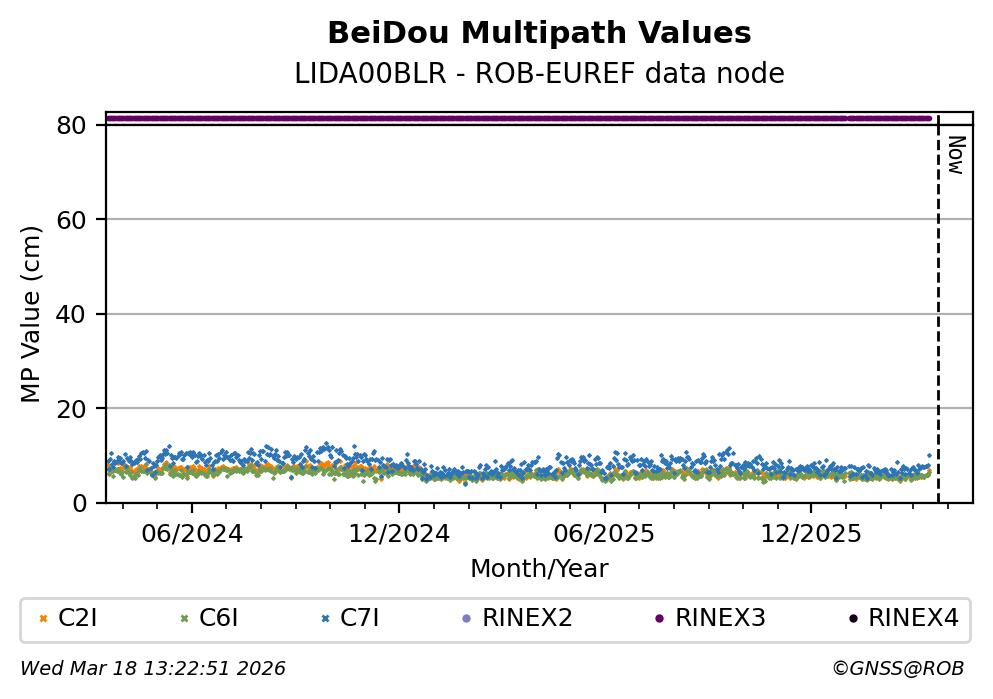Click the black RINEX4 legend dot
Screen dimensions: 993x699
coord(852,619)
